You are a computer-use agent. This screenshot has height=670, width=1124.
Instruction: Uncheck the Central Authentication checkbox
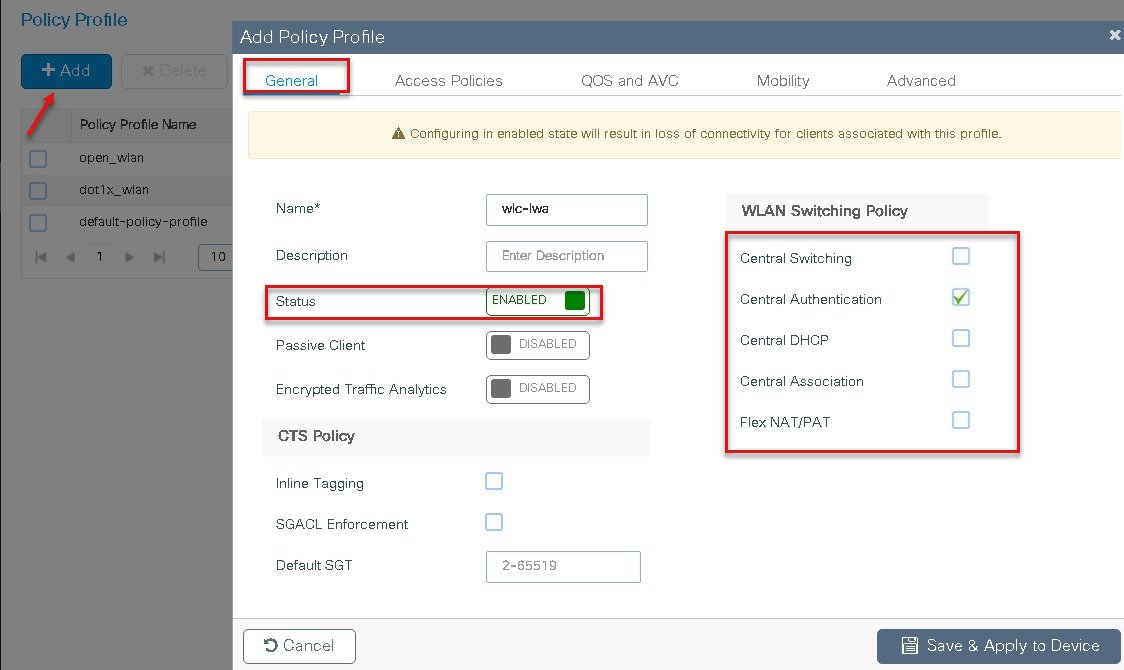tap(961, 297)
